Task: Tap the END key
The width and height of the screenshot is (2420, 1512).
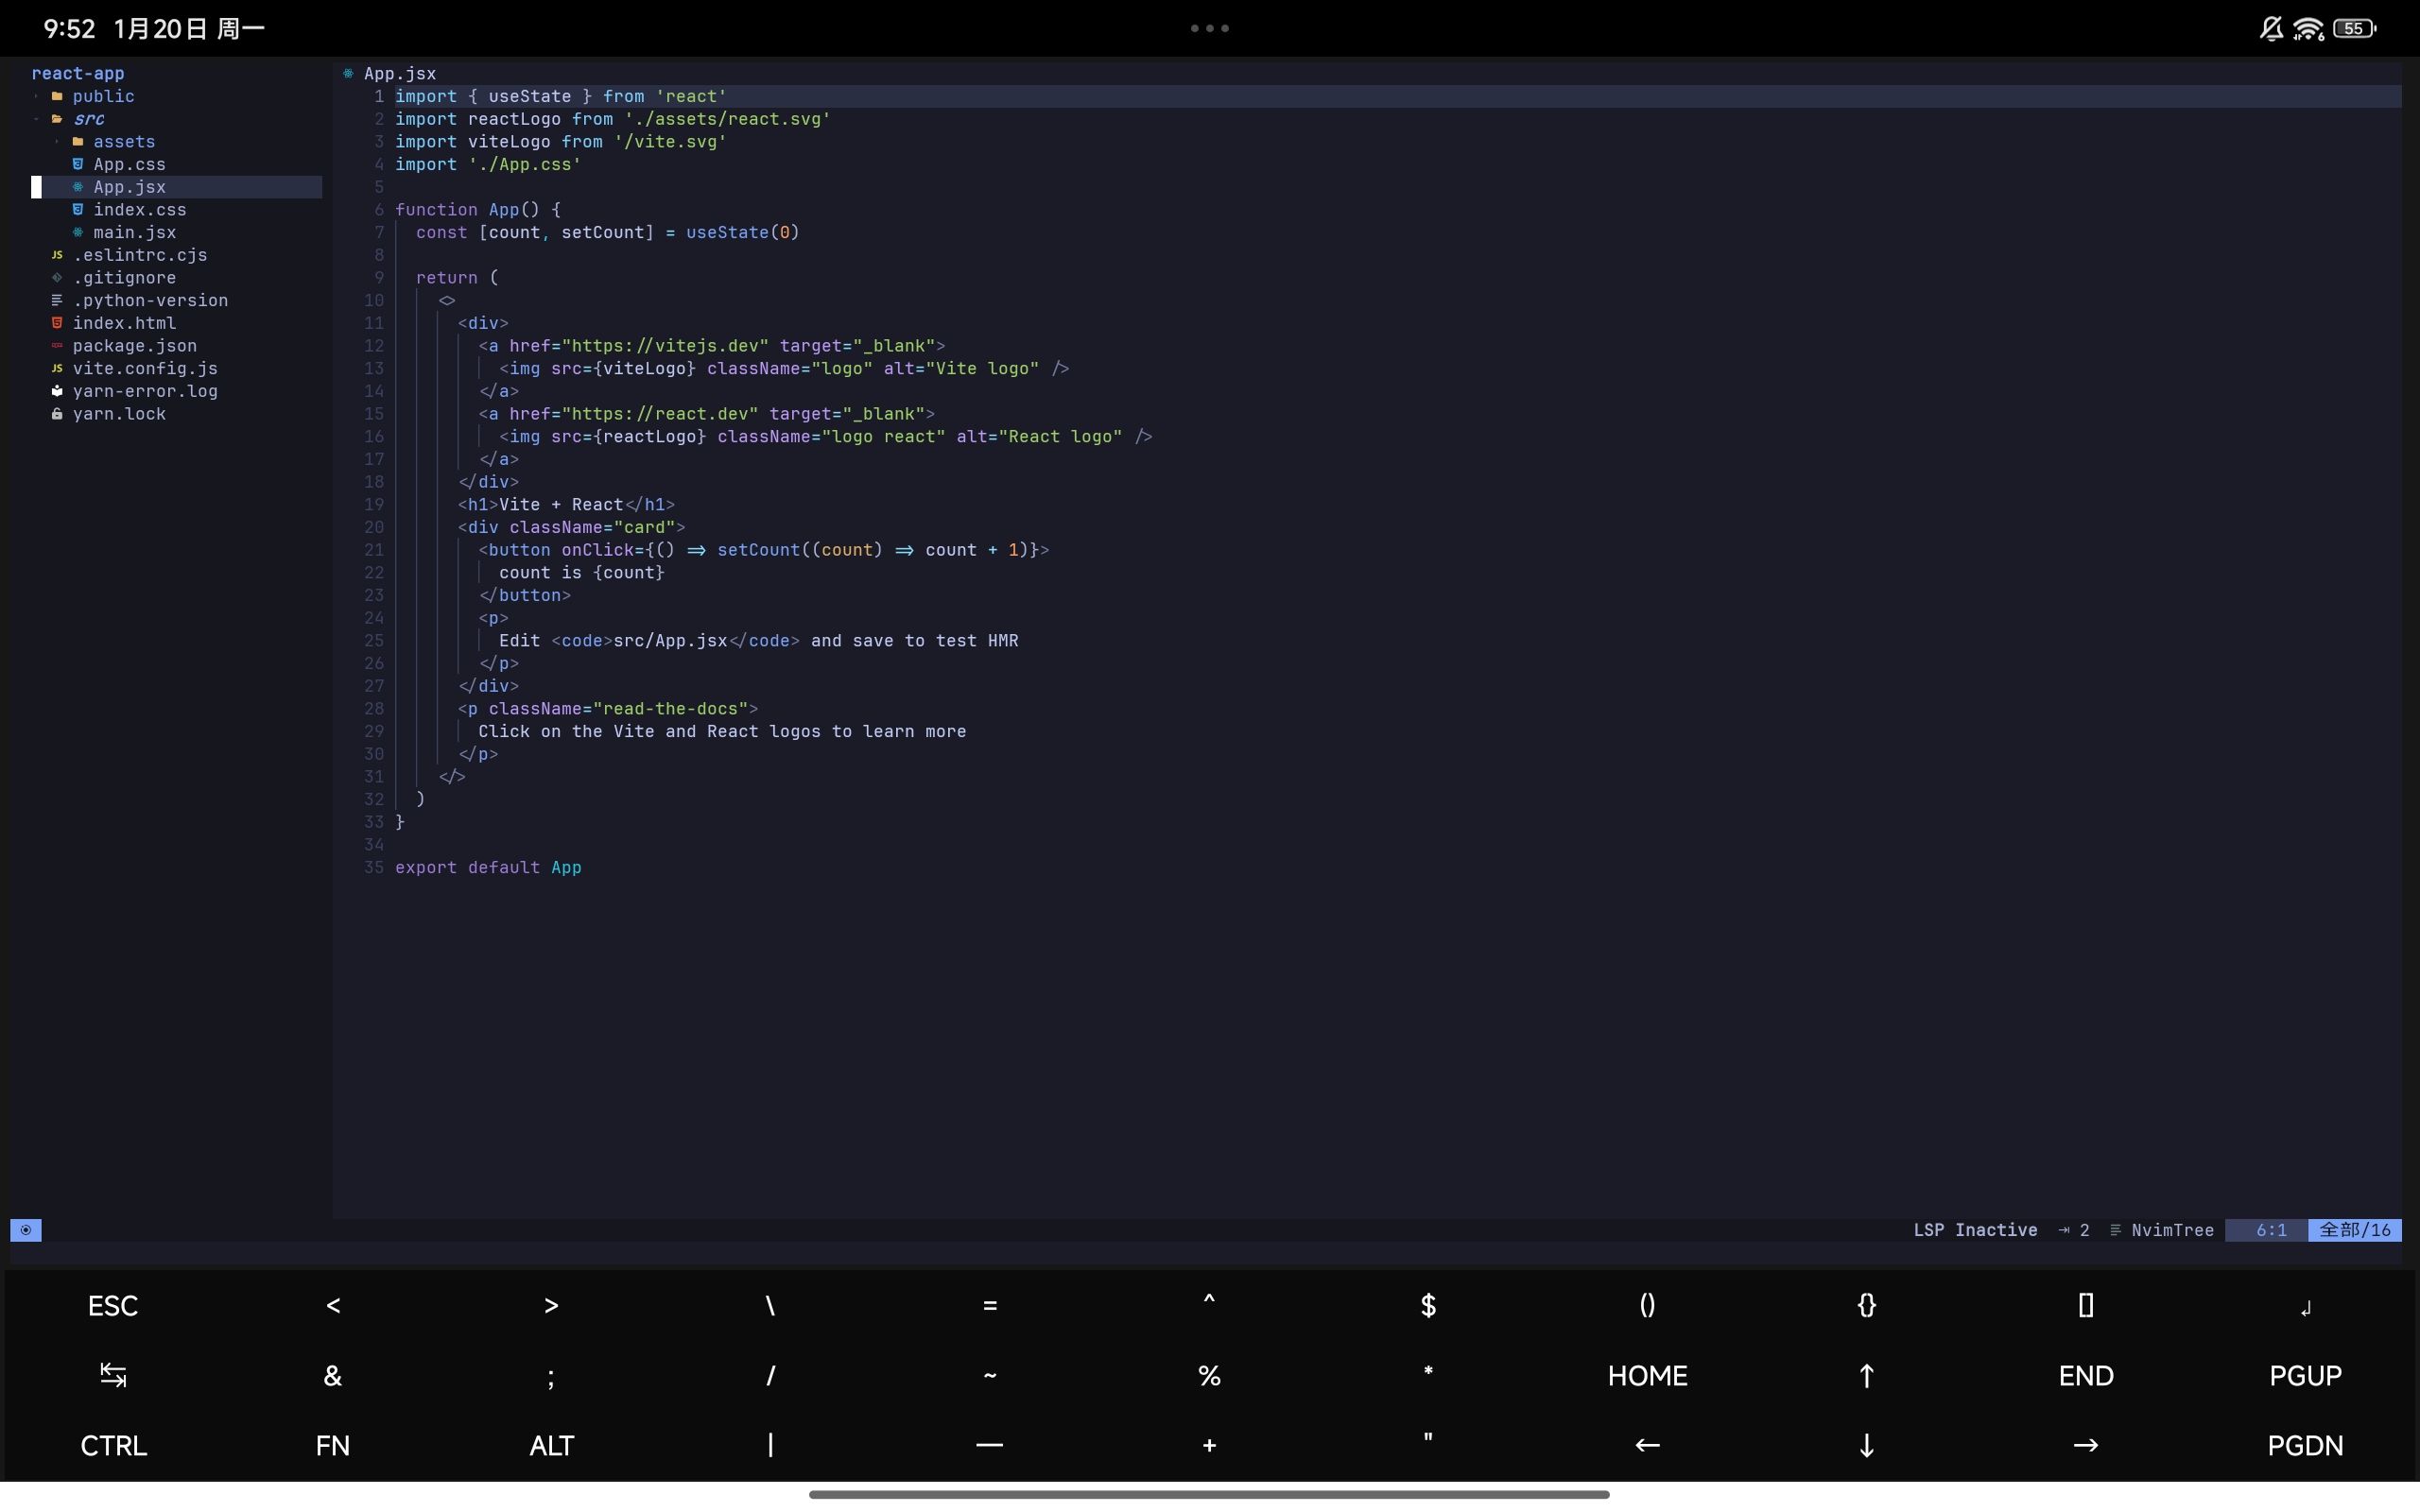Action: 2086,1375
